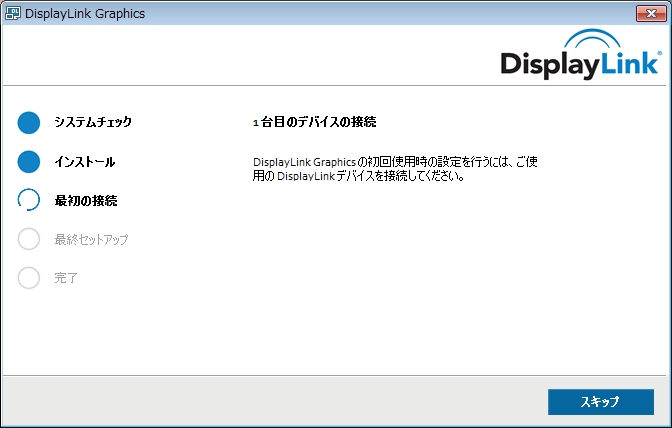This screenshot has width=672, height=428.
Task: Select the システムチェック step label
Action: point(93,122)
